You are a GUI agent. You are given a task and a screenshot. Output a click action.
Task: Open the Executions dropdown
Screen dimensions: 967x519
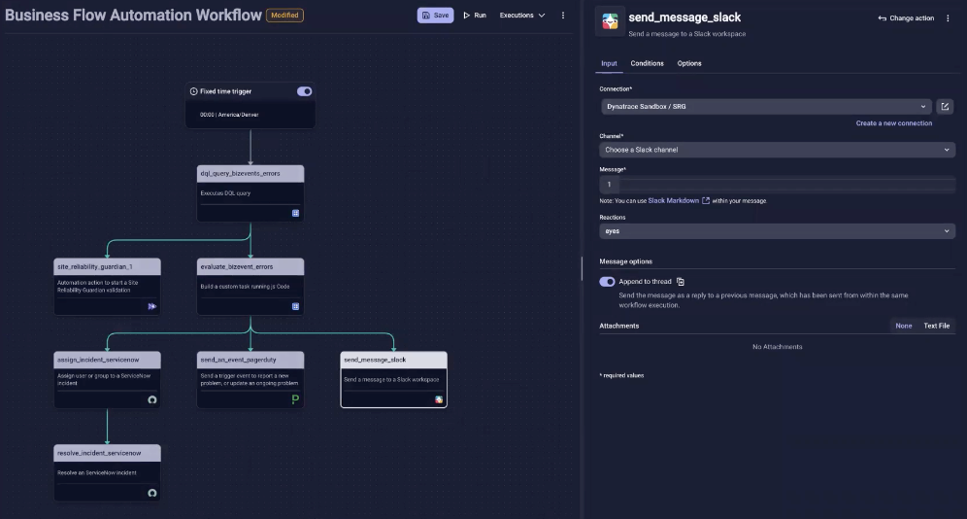522,15
